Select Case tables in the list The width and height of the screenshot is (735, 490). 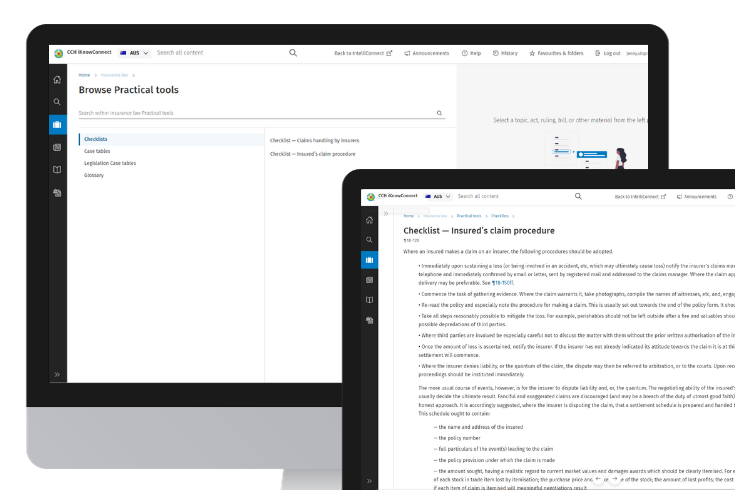(x=98, y=151)
